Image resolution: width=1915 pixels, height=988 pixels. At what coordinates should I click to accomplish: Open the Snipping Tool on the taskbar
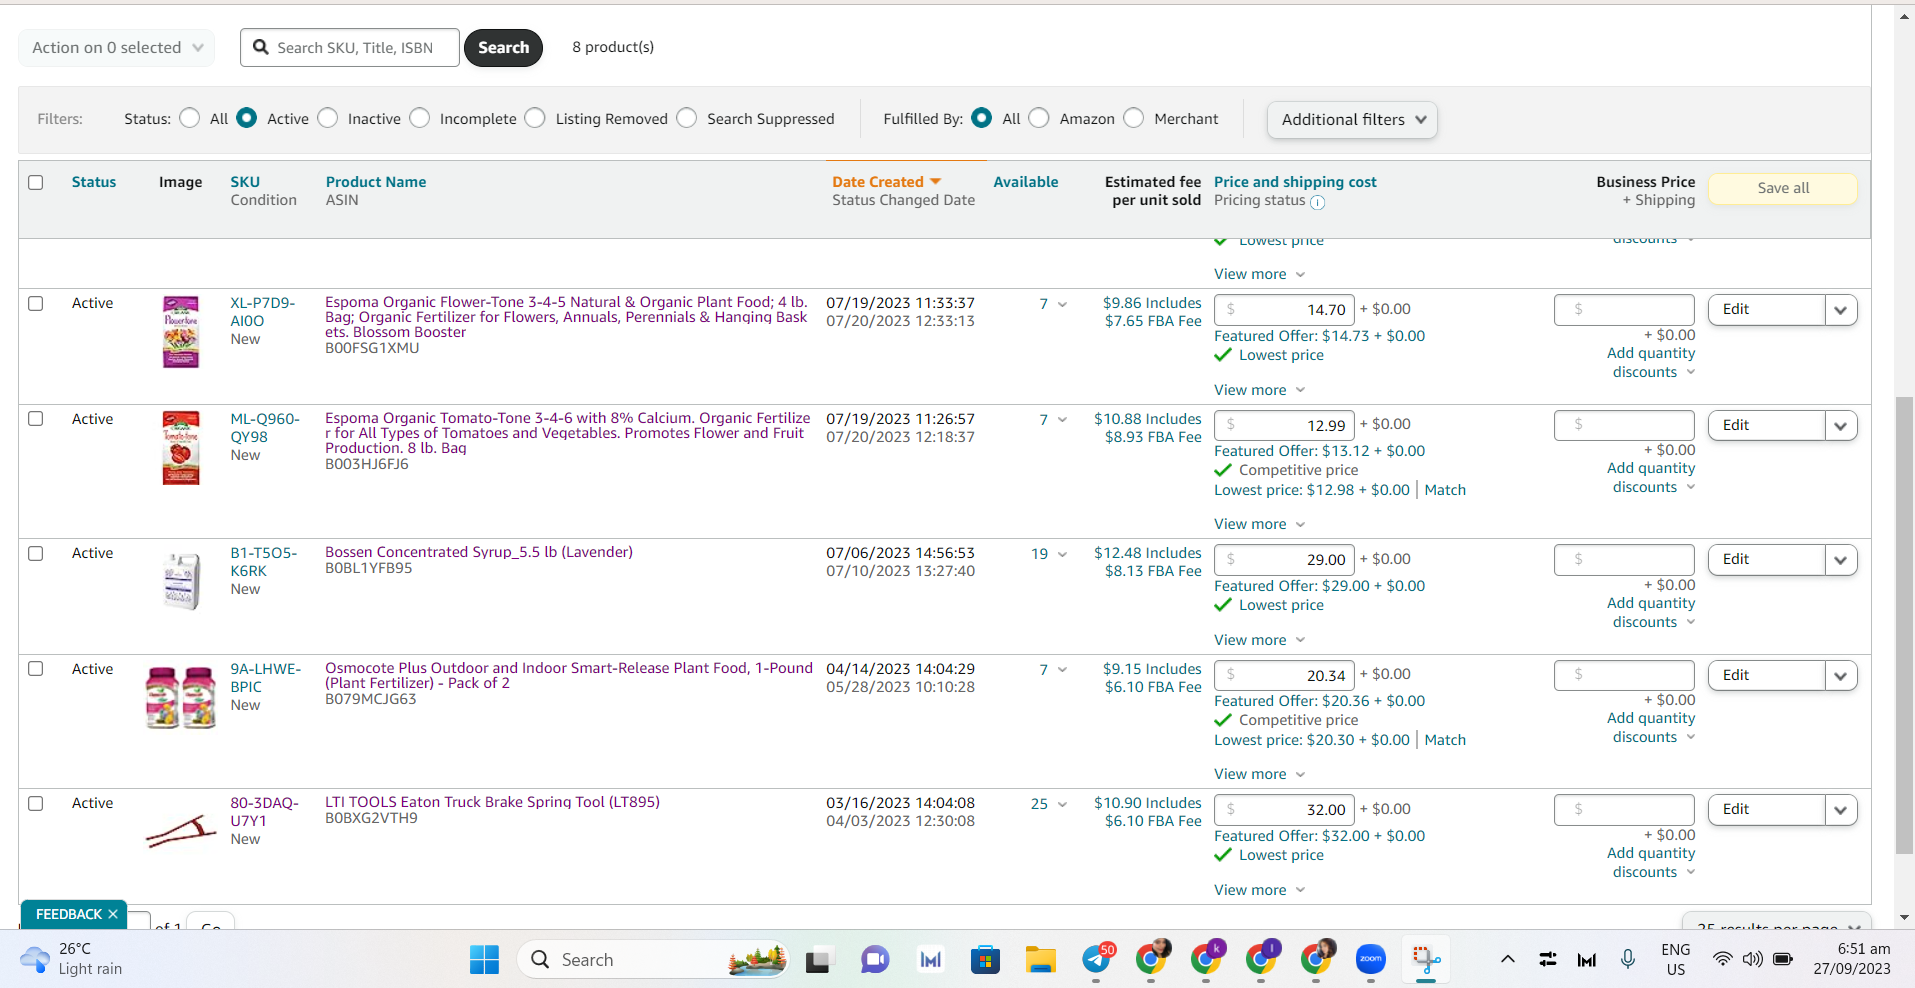pyautogui.click(x=1426, y=960)
